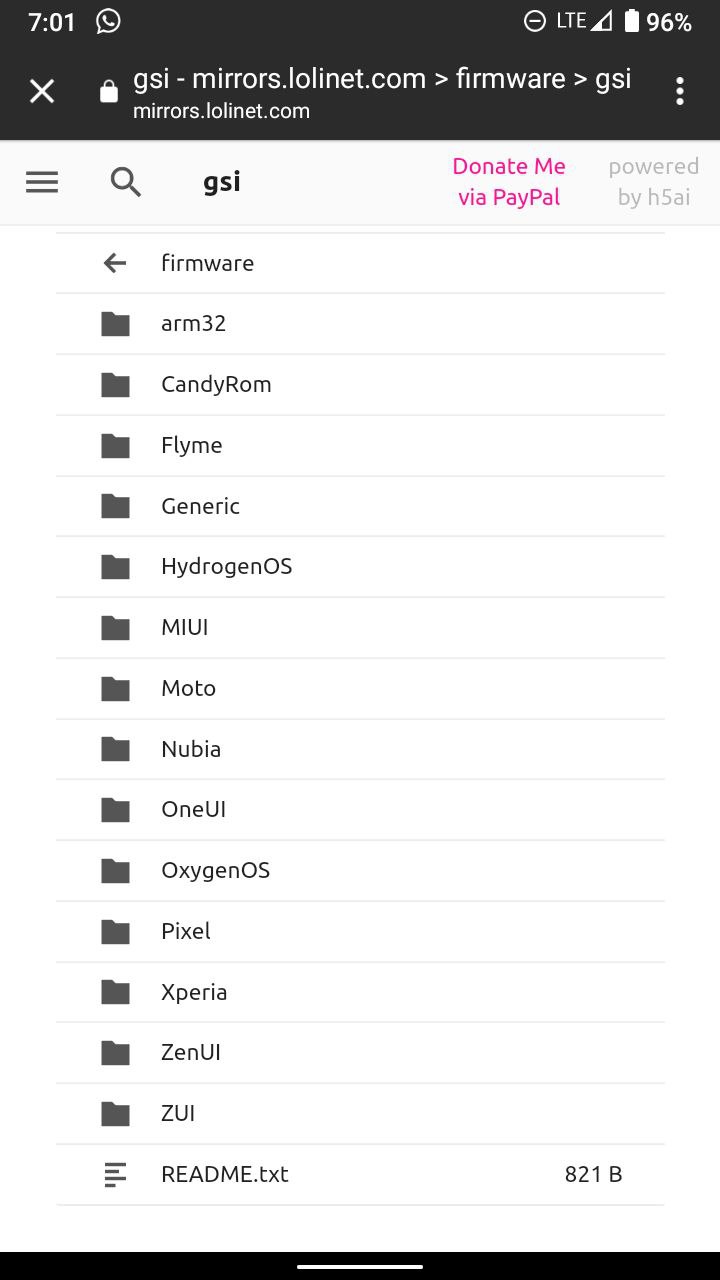This screenshot has width=720, height=1280.
Task: Go back via the firmware arrow icon
Action: coord(115,263)
